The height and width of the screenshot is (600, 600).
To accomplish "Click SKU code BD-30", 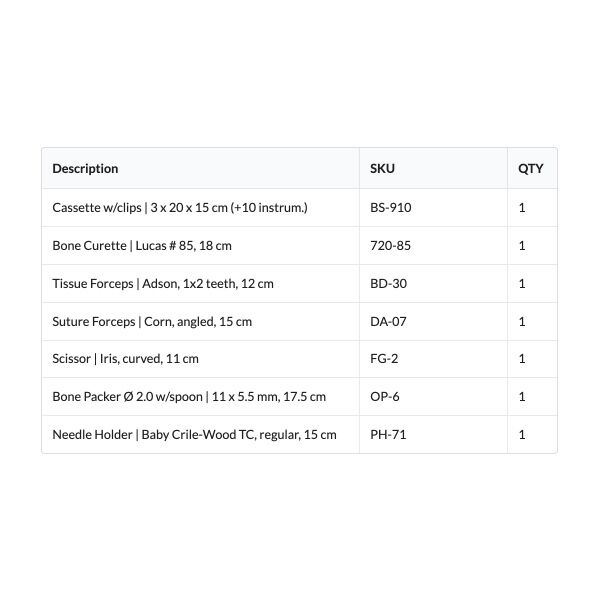I will 388,284.
